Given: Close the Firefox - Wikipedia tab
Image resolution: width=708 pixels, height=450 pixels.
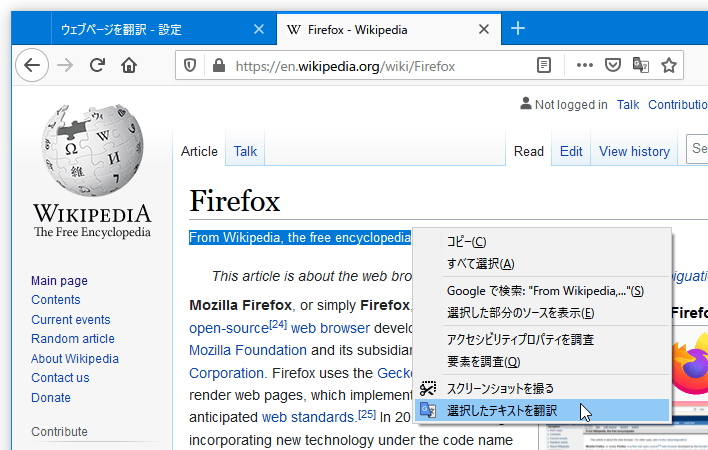Looking at the screenshot, I should 484,29.
